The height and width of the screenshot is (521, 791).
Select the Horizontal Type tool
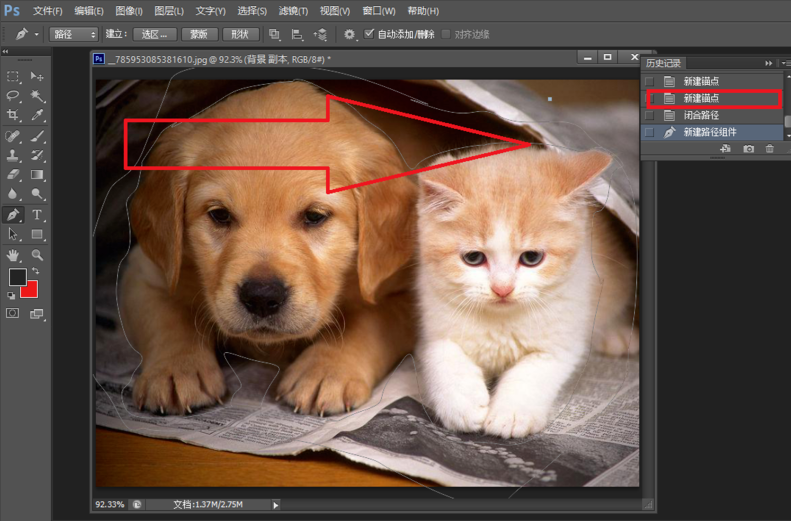tap(37, 215)
